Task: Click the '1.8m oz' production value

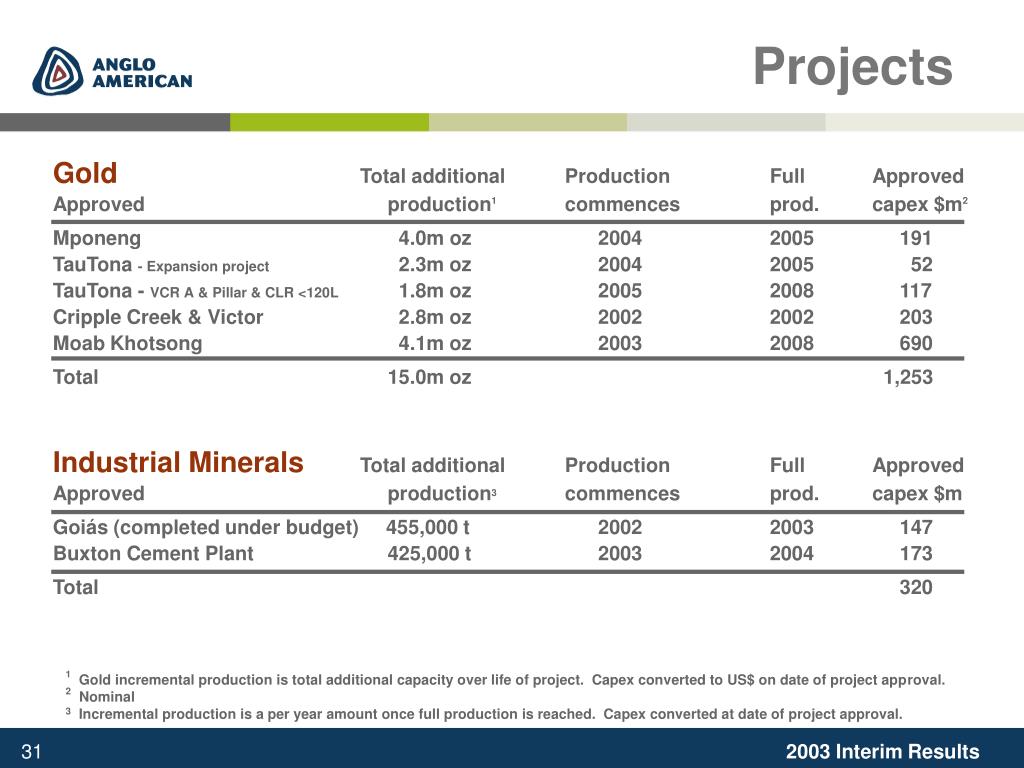Action: point(435,291)
